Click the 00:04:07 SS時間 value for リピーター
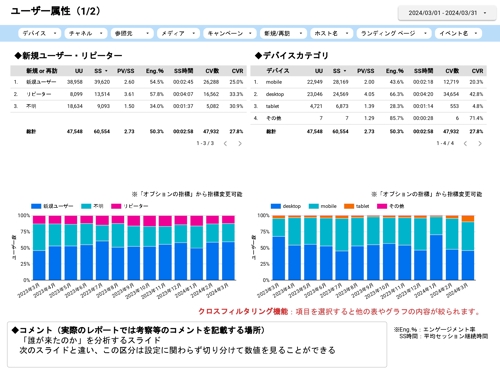The height and width of the screenshot is (375, 500). pos(183,94)
